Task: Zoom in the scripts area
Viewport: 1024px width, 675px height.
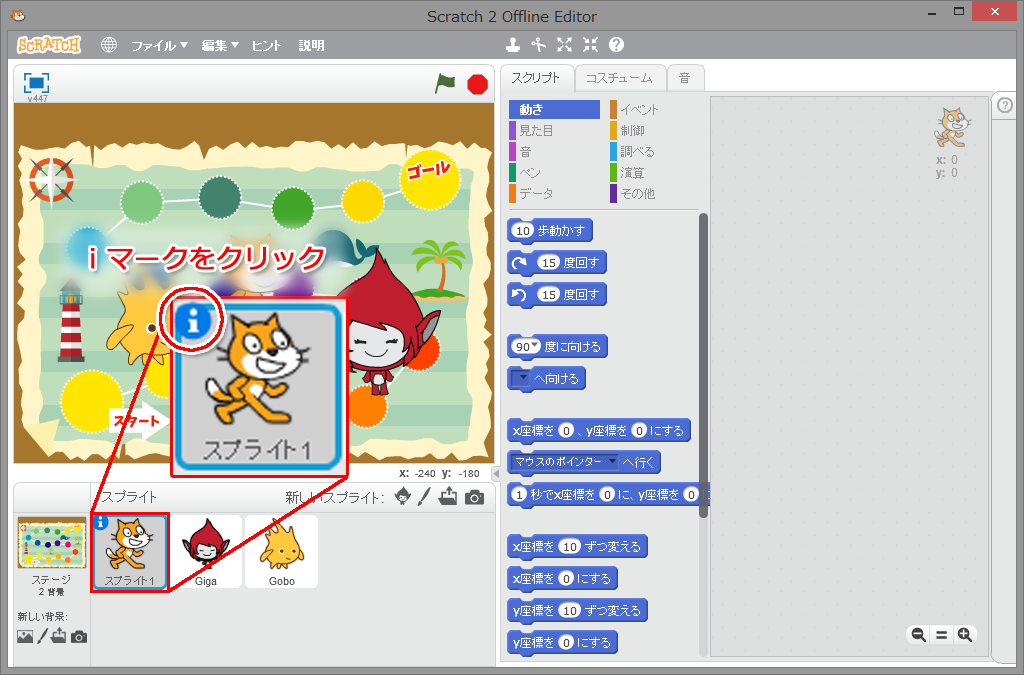Action: (x=965, y=635)
